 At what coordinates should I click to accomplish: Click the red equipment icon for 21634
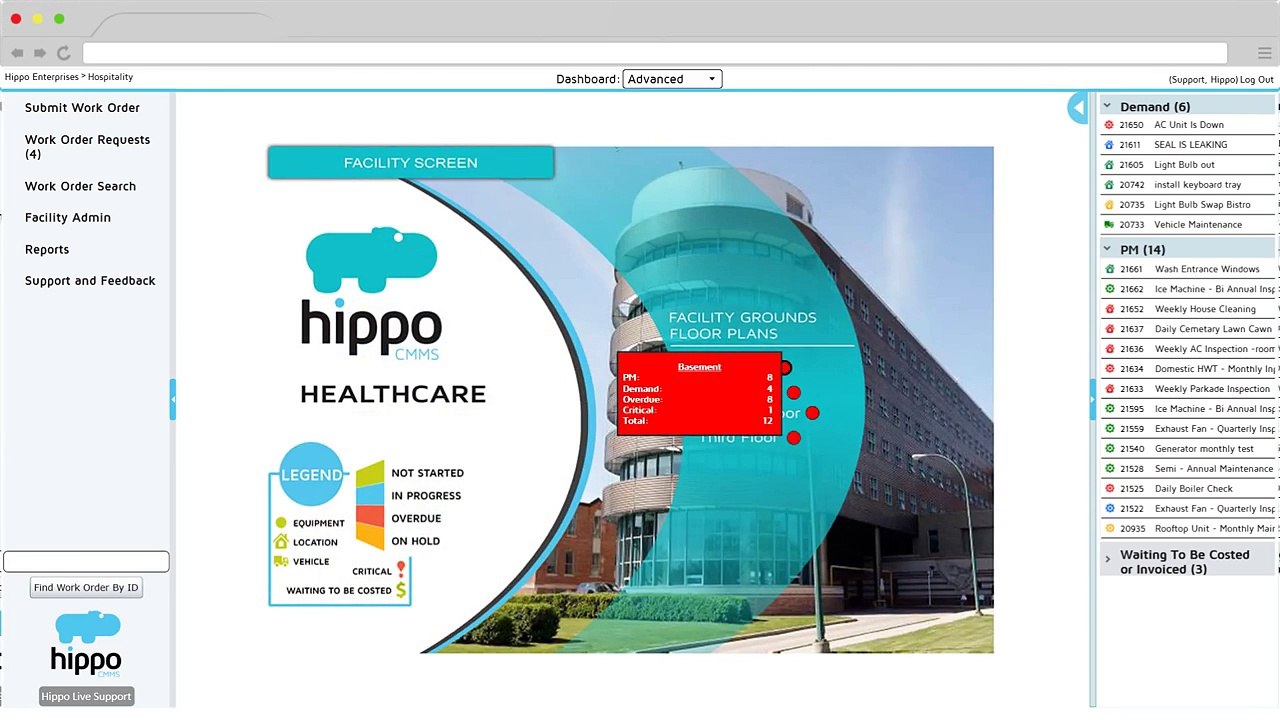[1109, 369]
